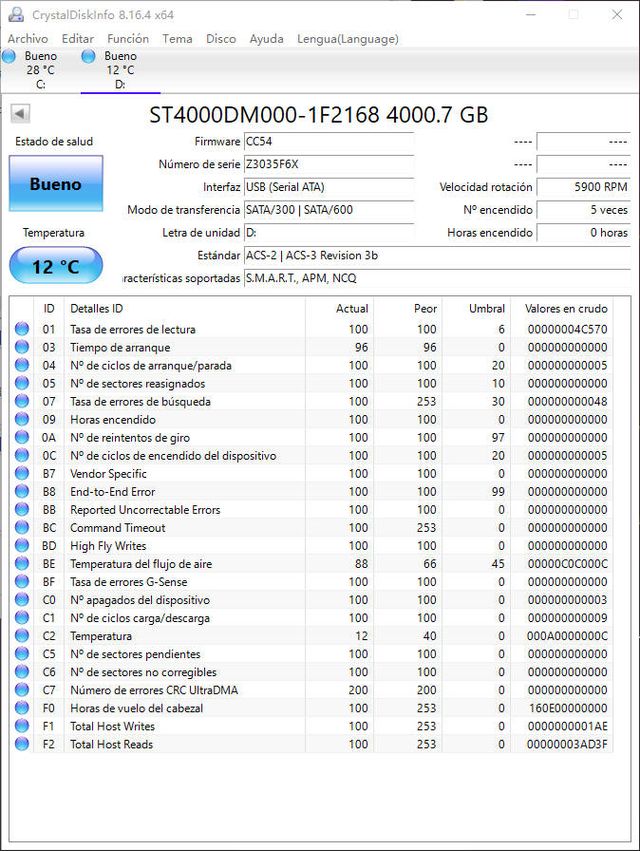Click the Bueno health status button
Screen dimensions: 640x851
pyautogui.click(x=56, y=184)
